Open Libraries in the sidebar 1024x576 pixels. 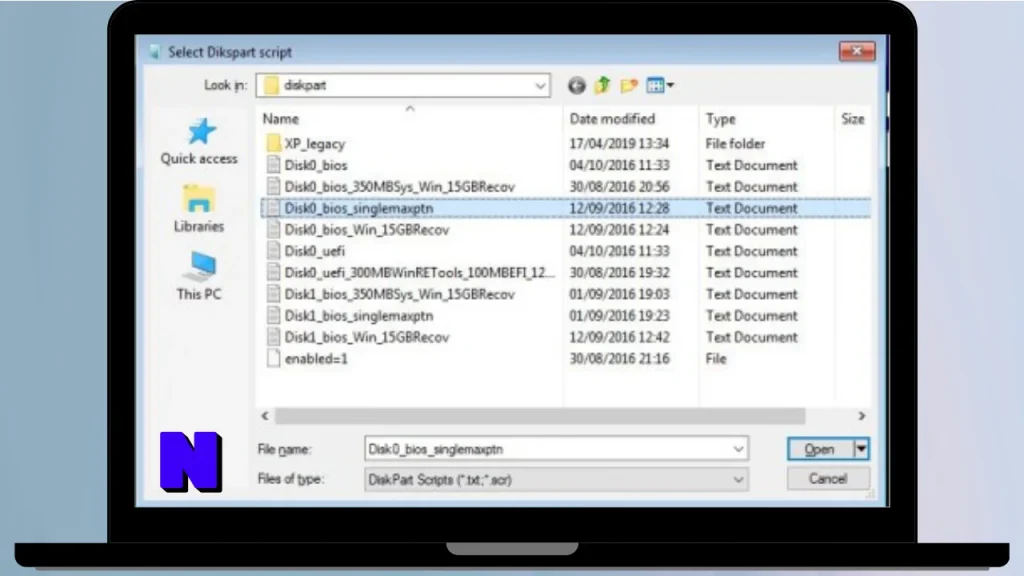point(199,209)
